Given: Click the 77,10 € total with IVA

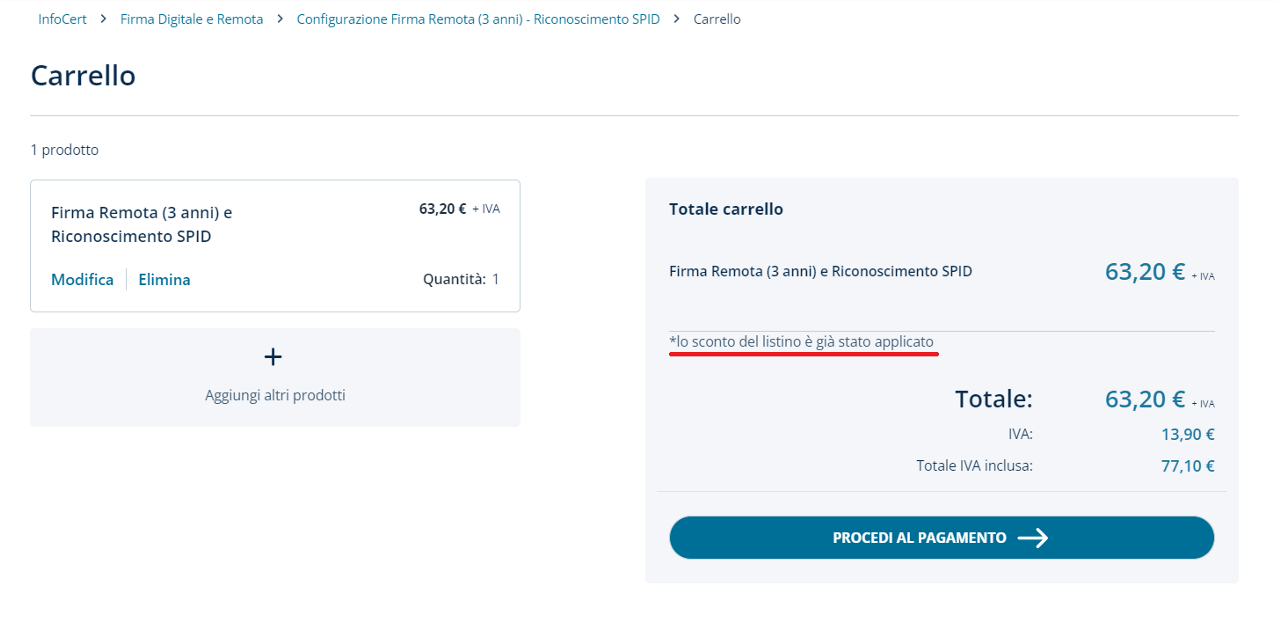Looking at the screenshot, I should [1188, 465].
